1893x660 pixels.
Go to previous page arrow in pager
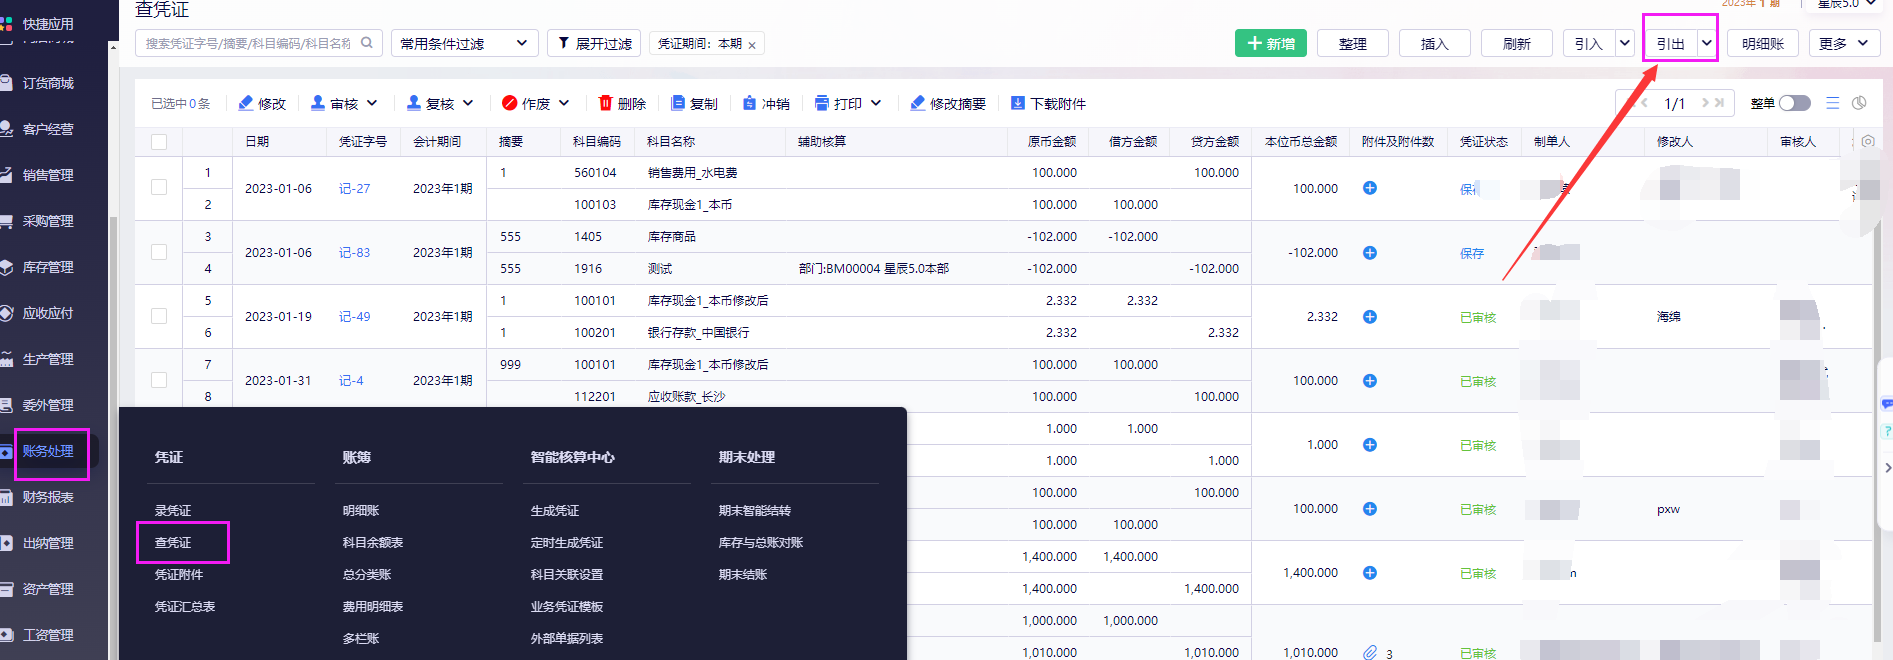pyautogui.click(x=1644, y=103)
